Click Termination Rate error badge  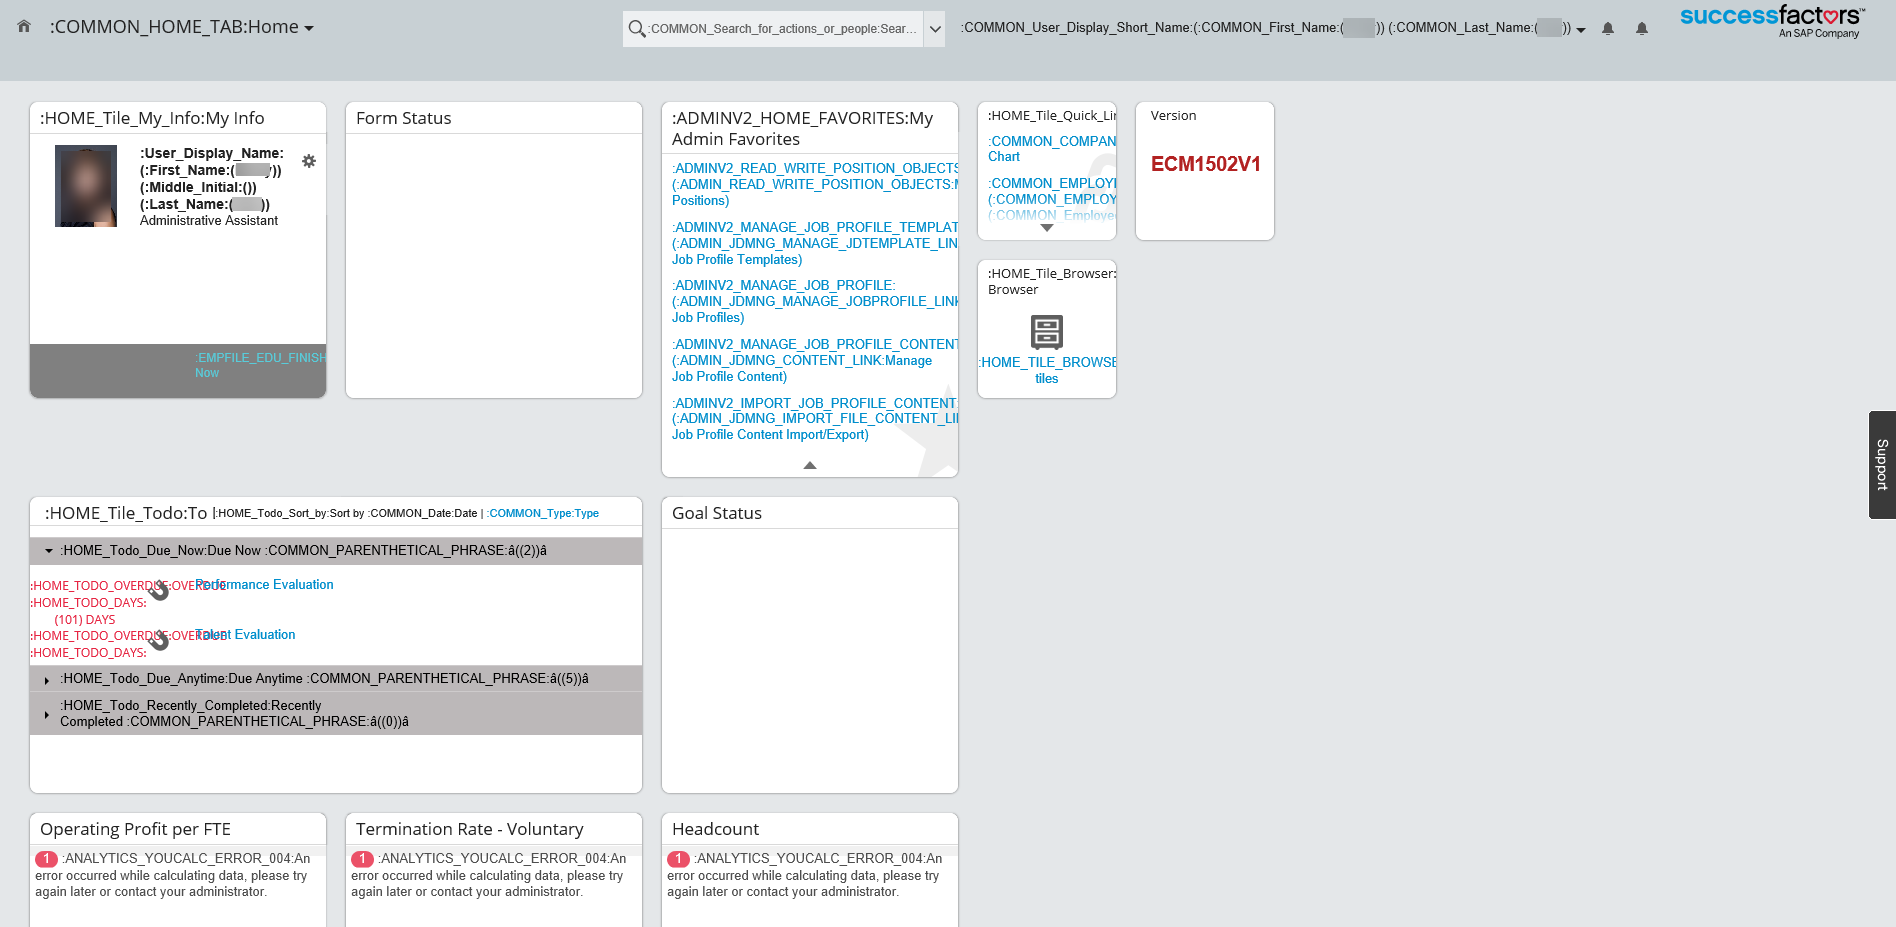362,859
